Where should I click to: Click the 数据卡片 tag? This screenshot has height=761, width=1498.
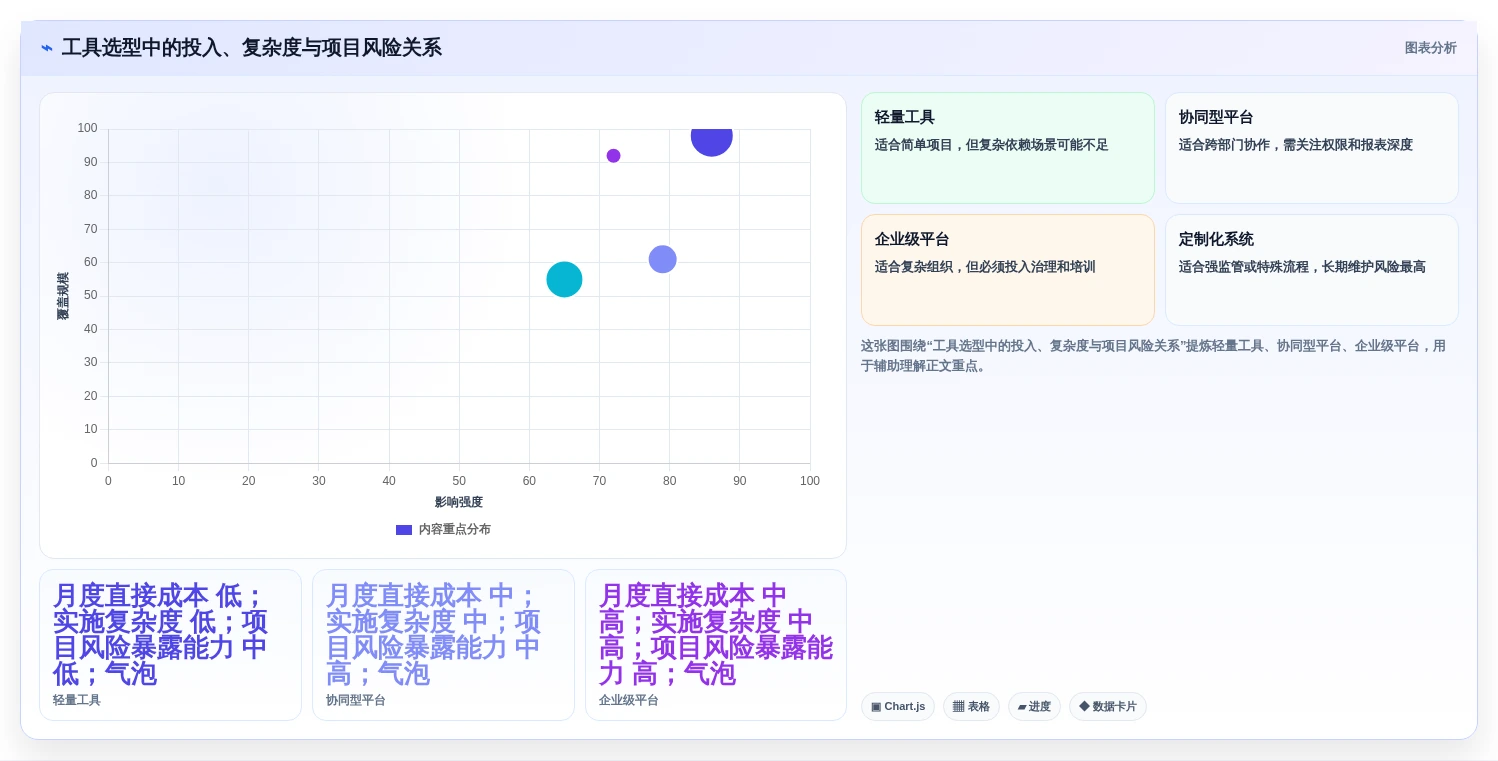point(1107,707)
